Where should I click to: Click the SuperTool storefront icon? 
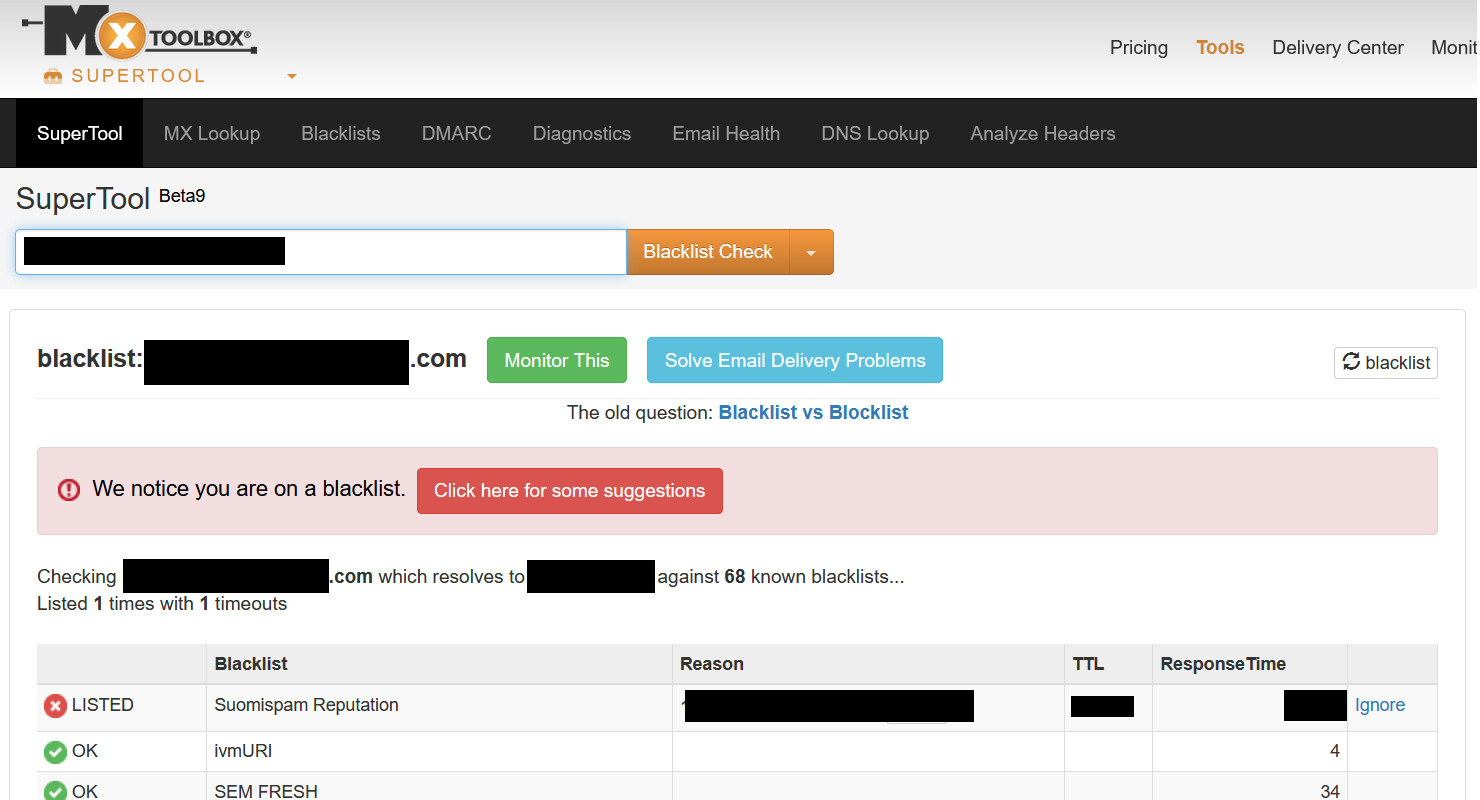(x=53, y=76)
